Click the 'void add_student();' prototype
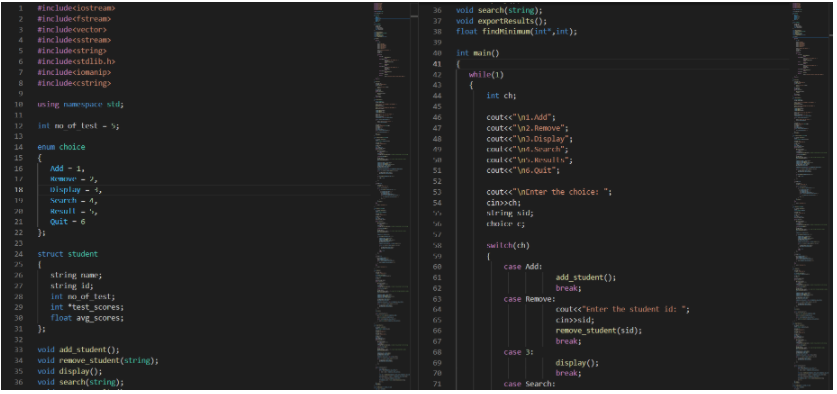This screenshot has width=837, height=394. click(78, 350)
